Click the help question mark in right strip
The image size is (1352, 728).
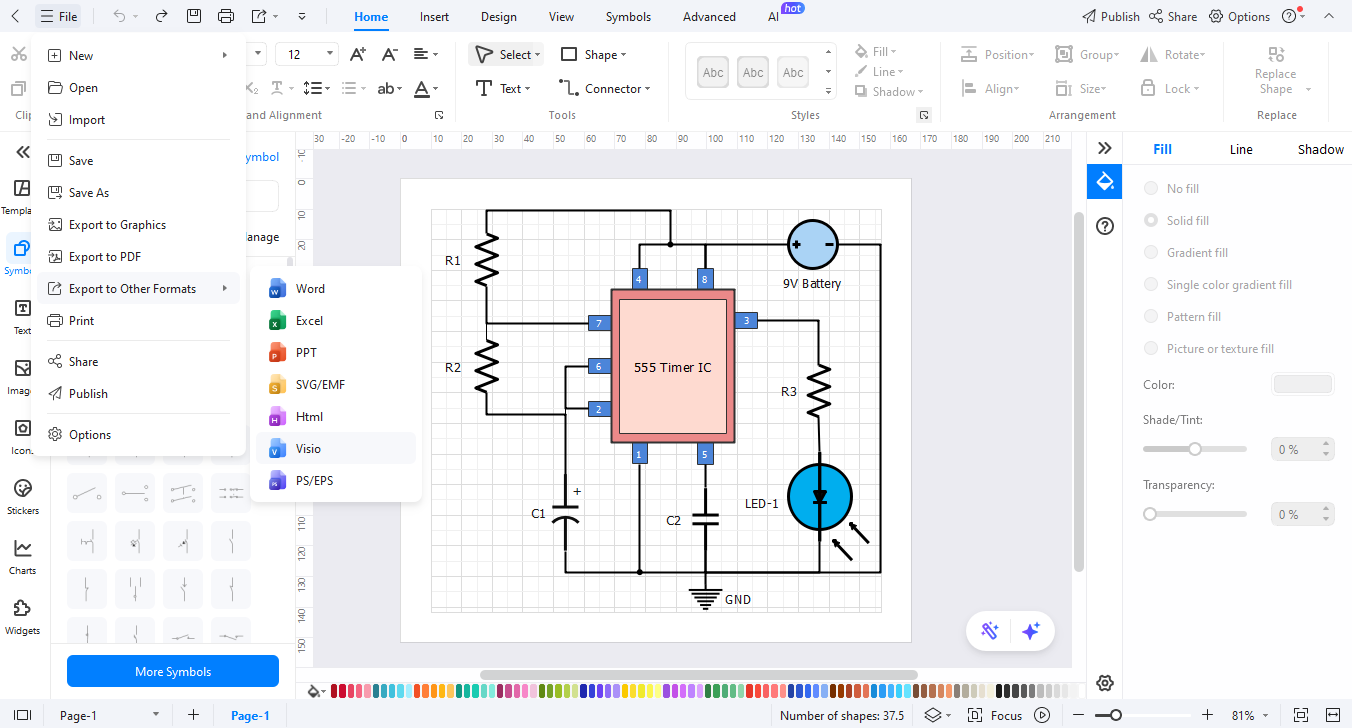(x=1105, y=226)
